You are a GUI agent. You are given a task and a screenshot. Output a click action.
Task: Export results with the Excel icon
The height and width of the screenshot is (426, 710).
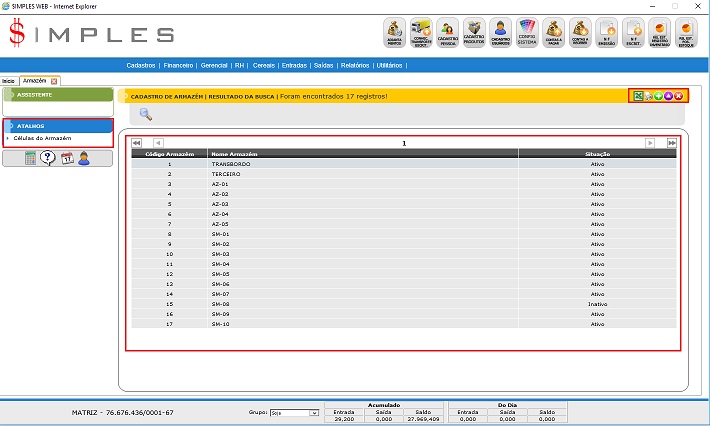638,96
